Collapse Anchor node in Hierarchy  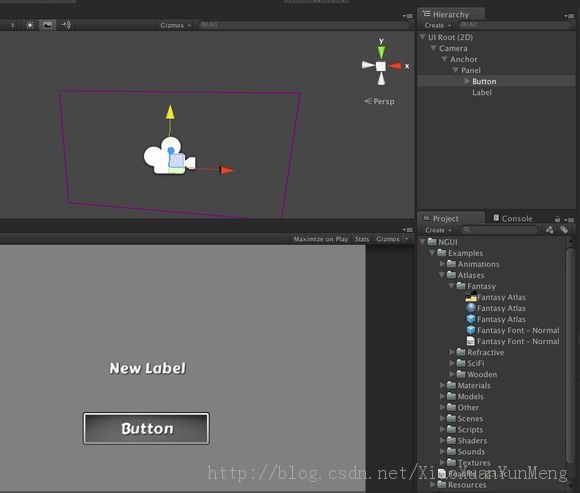coord(445,59)
